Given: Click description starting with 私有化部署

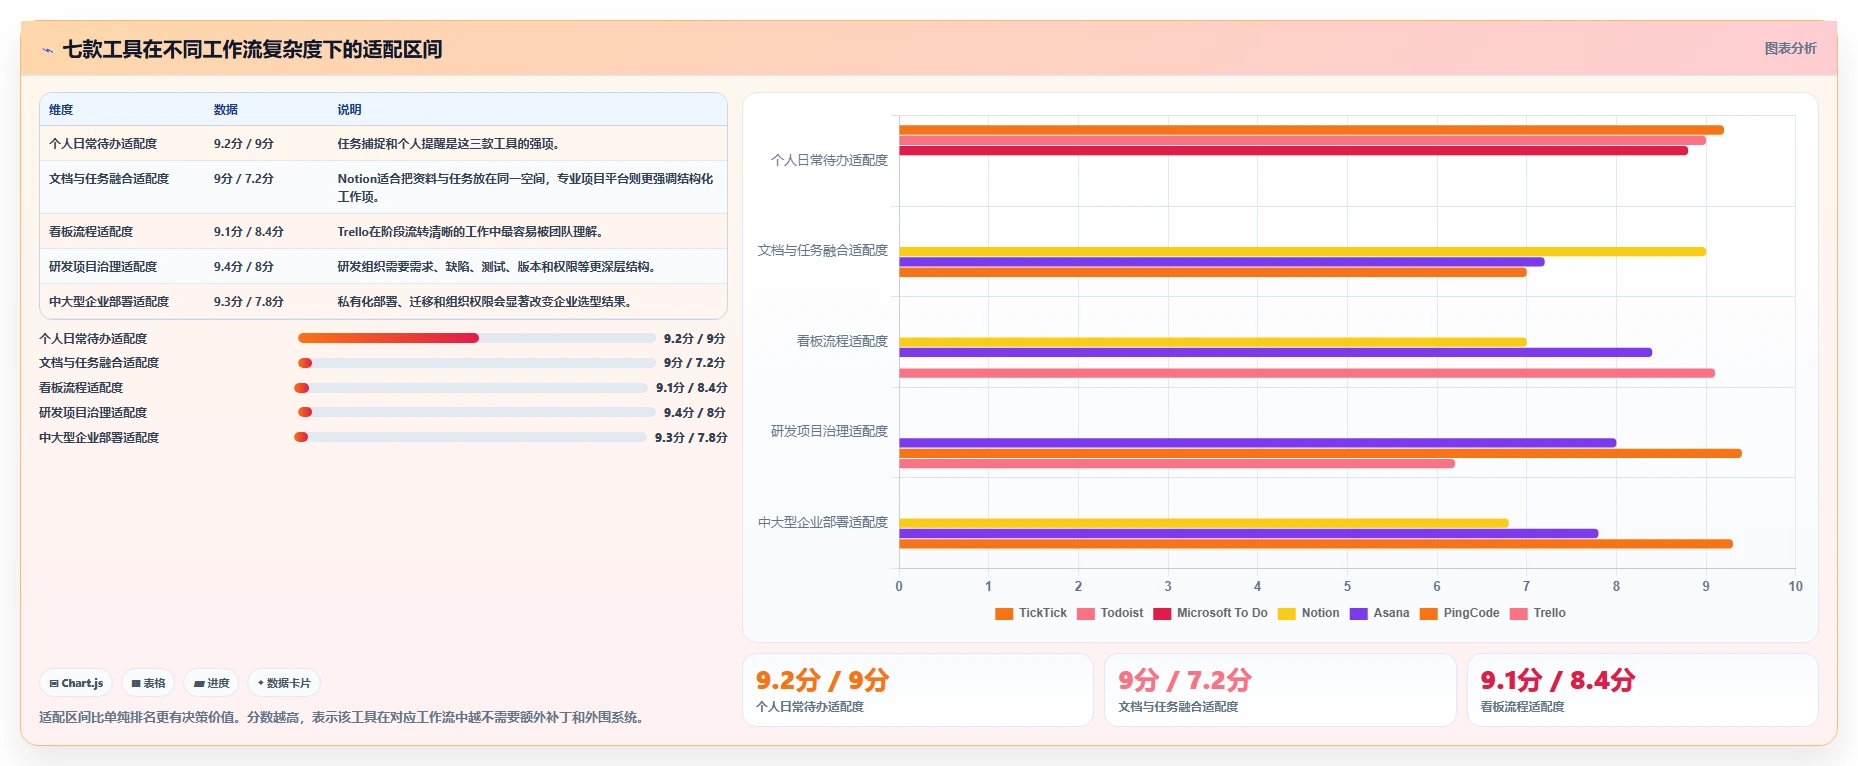Looking at the screenshot, I should tap(485, 302).
